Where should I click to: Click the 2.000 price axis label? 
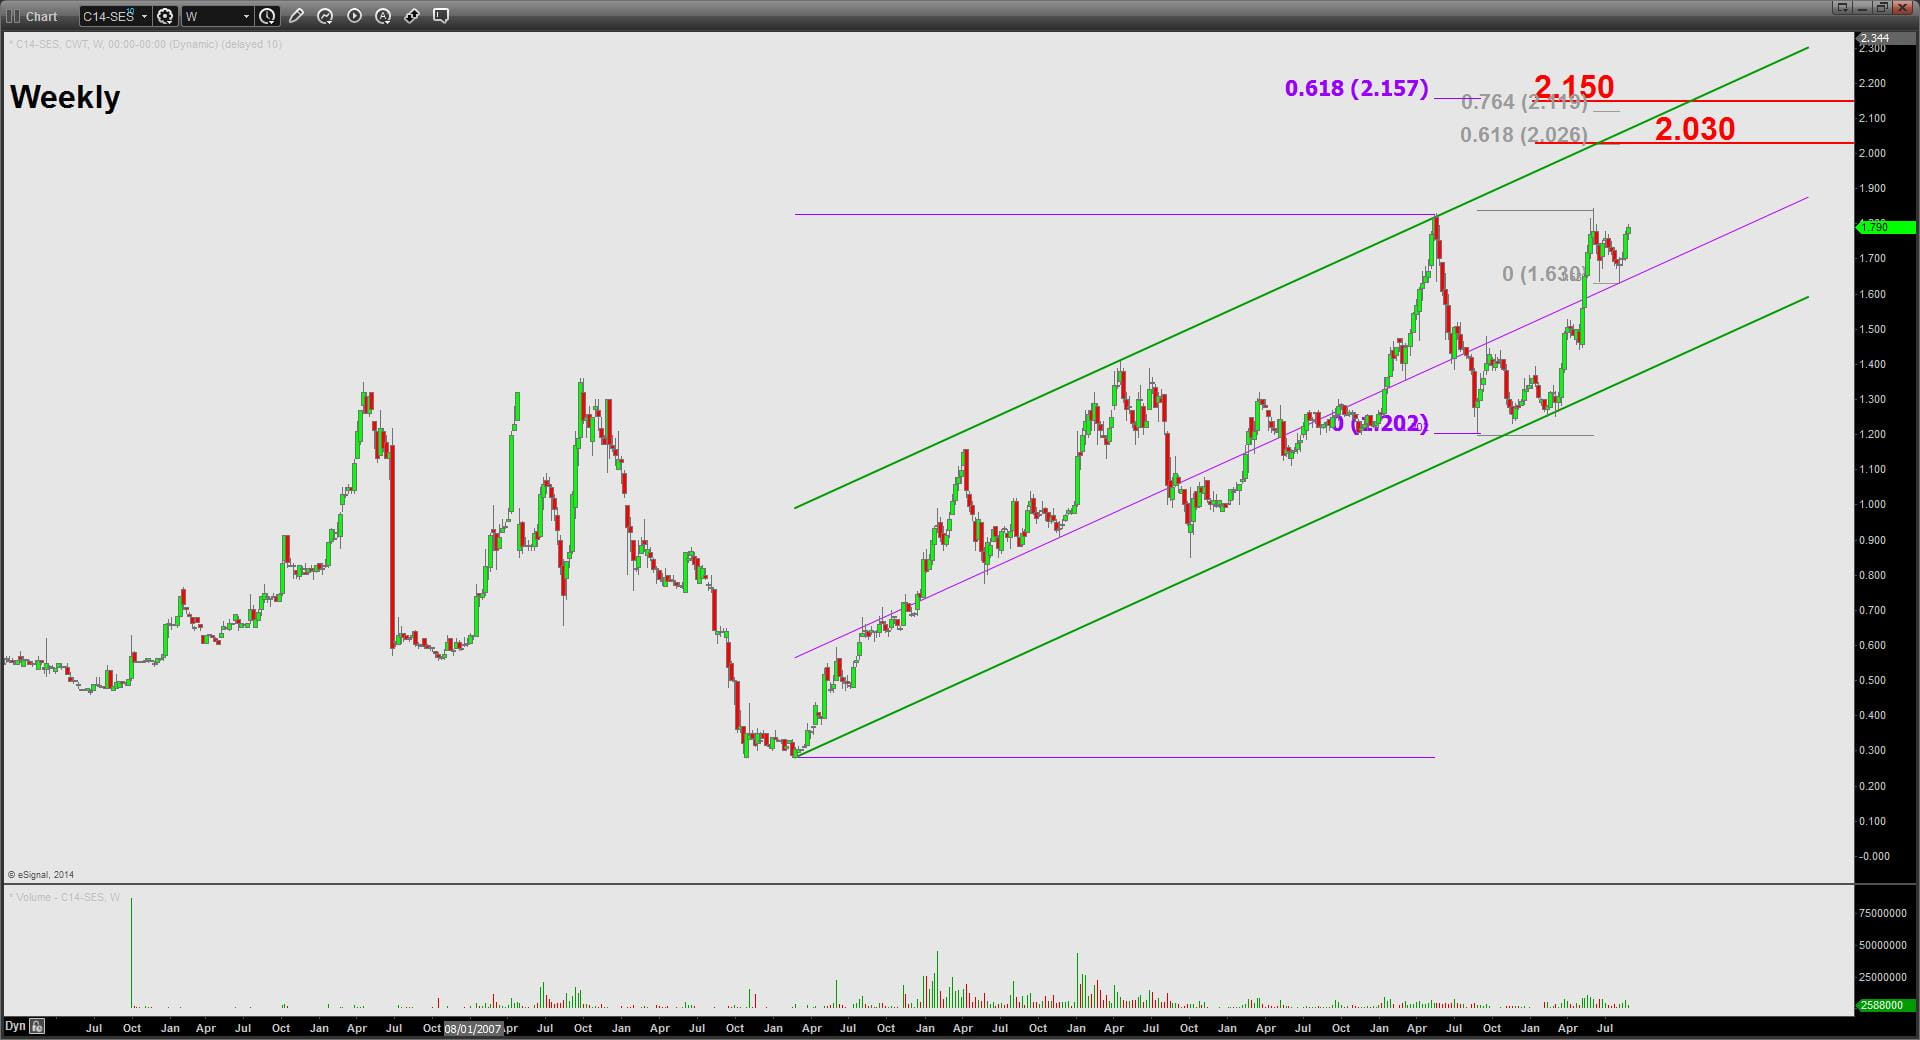point(1872,153)
